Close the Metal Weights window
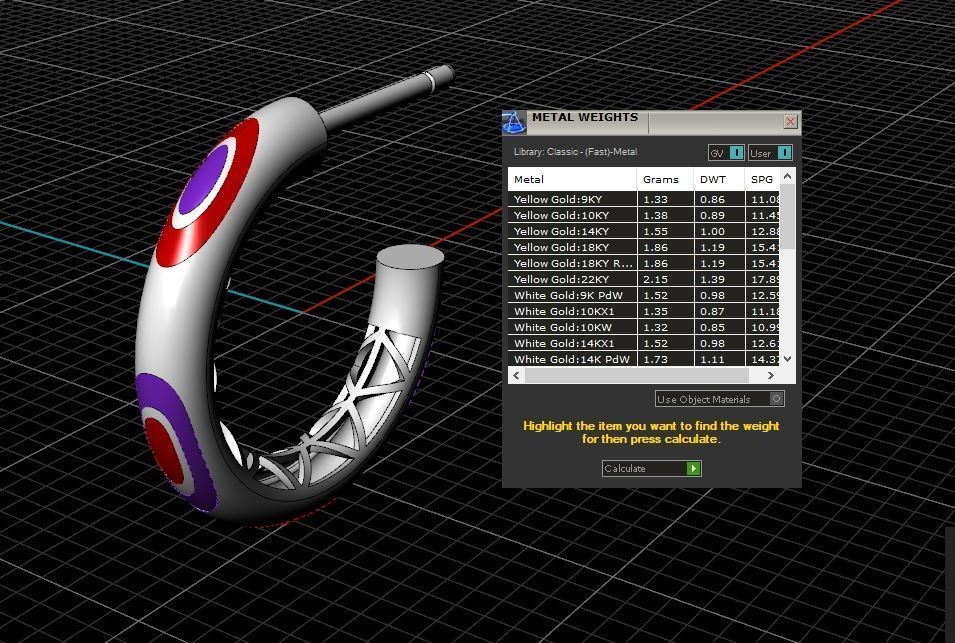Viewport: 955px width, 643px height. tap(790, 121)
